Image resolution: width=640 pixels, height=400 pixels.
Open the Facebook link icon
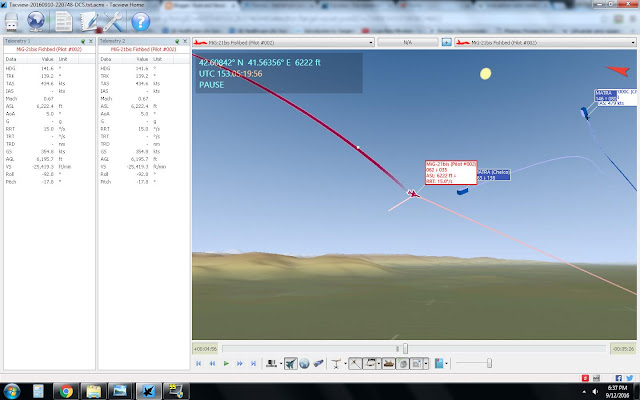point(618,378)
